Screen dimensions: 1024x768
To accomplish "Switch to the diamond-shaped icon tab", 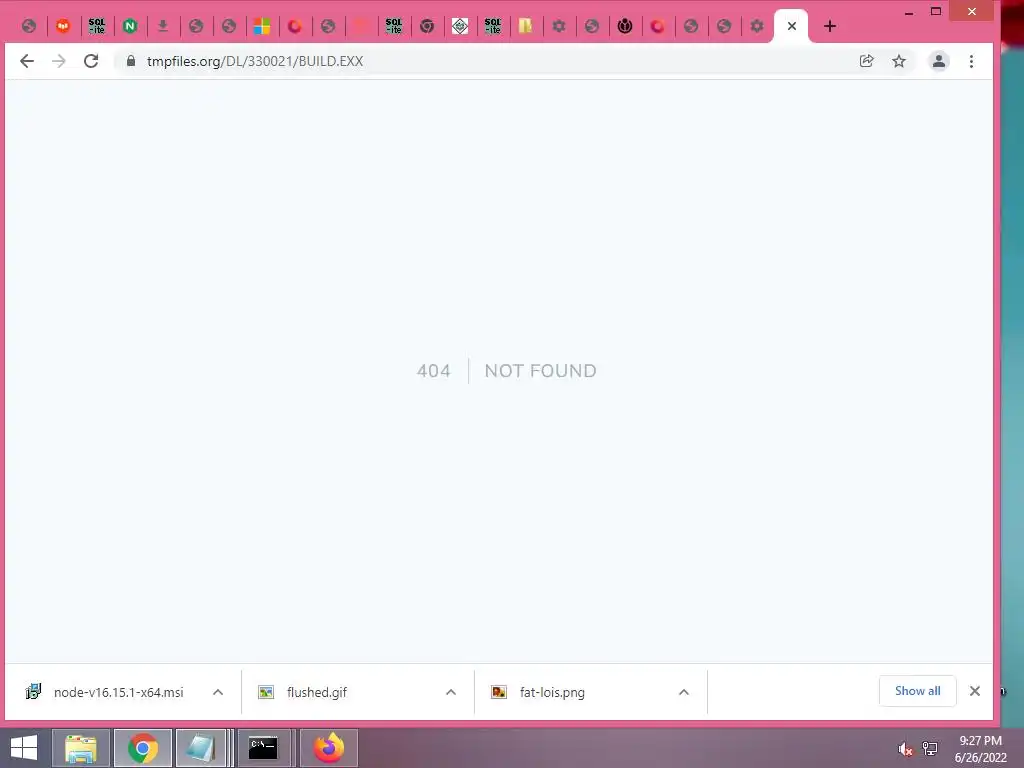I will pyautogui.click(x=460, y=26).
